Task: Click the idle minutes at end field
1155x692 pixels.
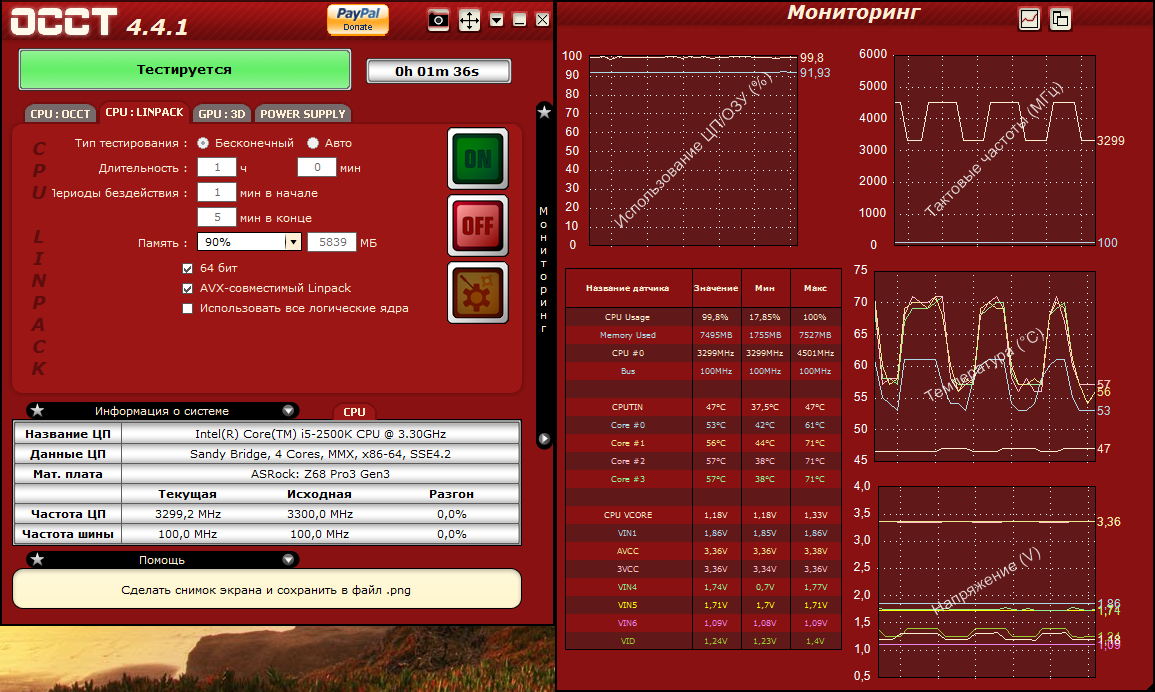Action: point(217,217)
